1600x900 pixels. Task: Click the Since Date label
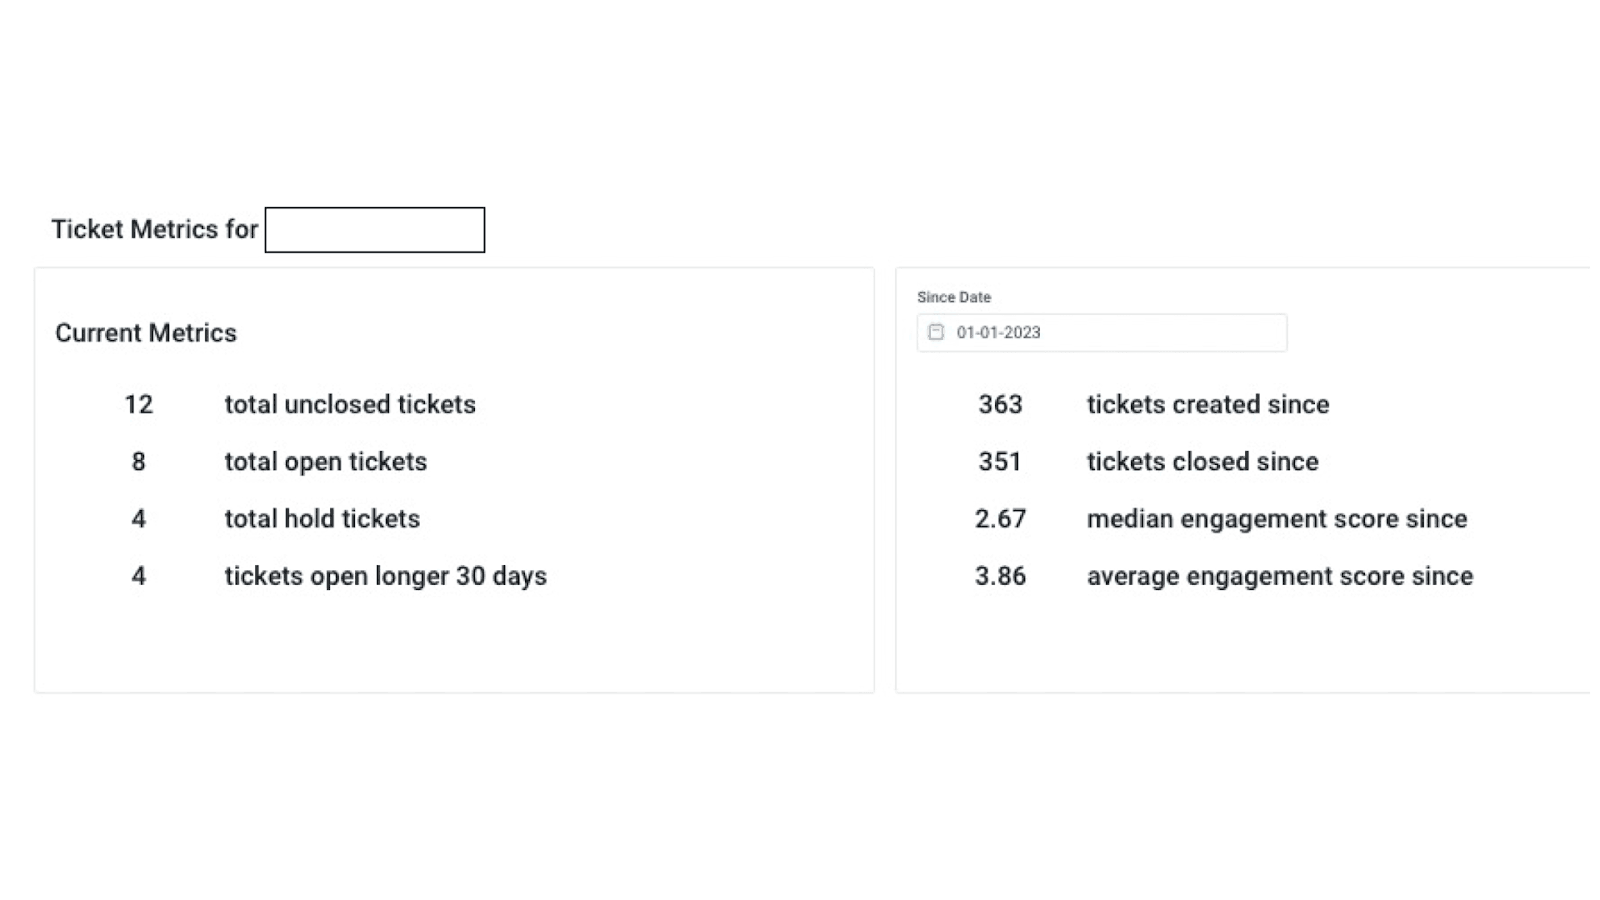click(x=954, y=297)
